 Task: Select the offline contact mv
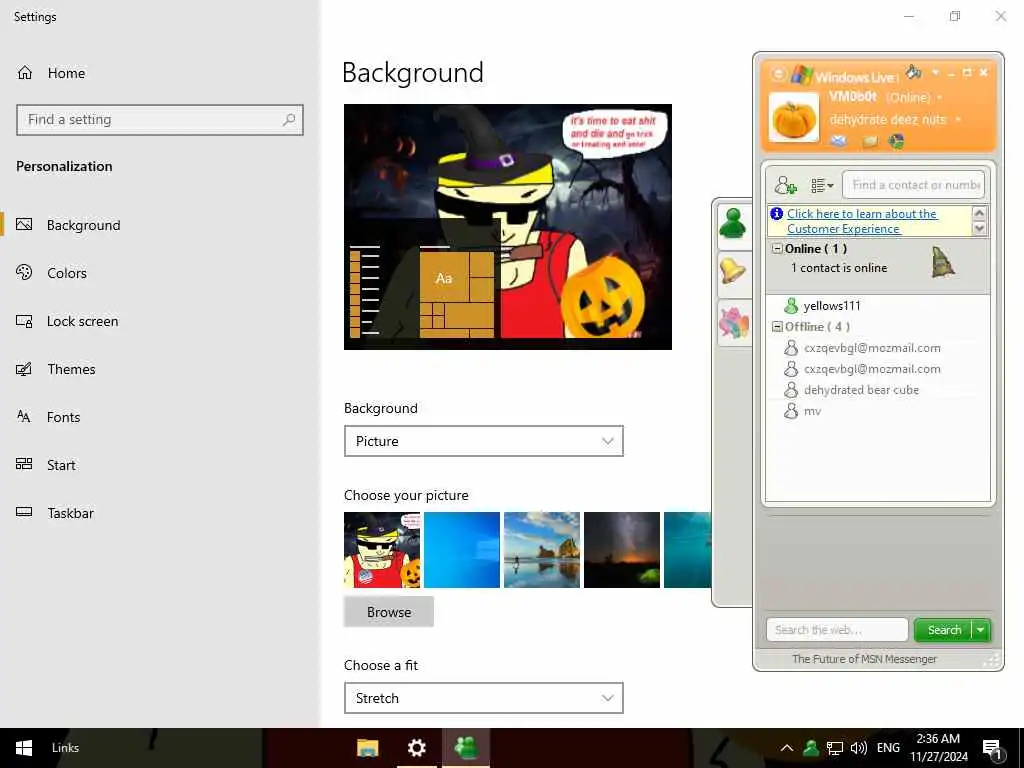[x=812, y=411]
